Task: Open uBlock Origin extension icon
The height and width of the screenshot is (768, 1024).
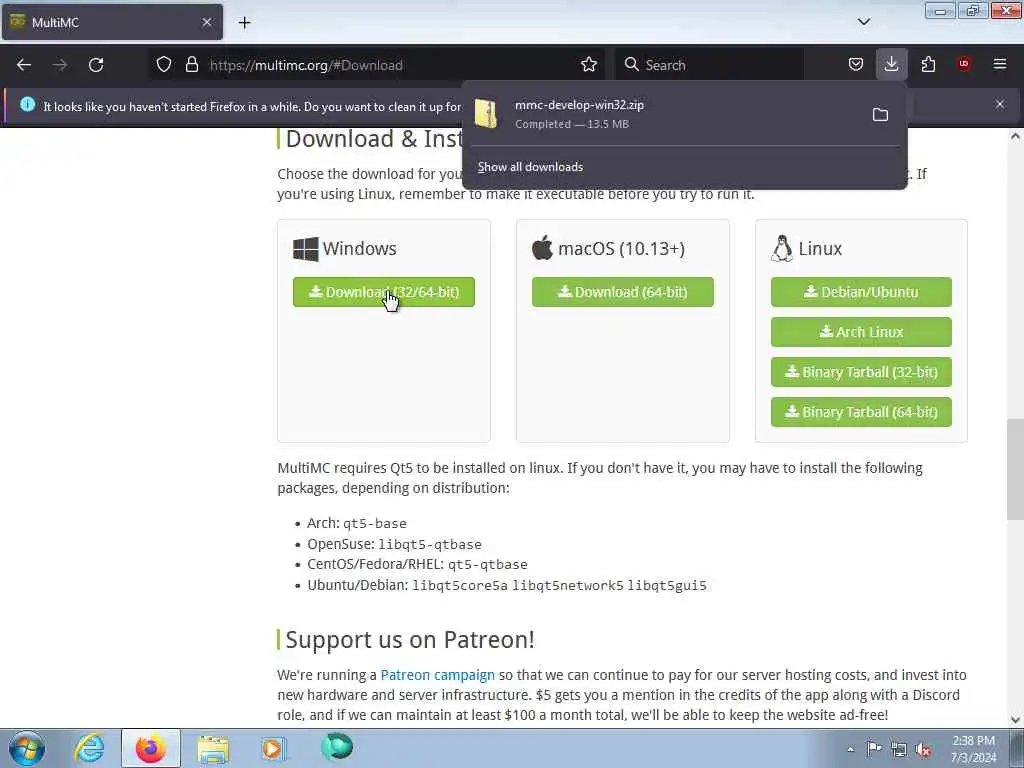Action: [x=964, y=64]
